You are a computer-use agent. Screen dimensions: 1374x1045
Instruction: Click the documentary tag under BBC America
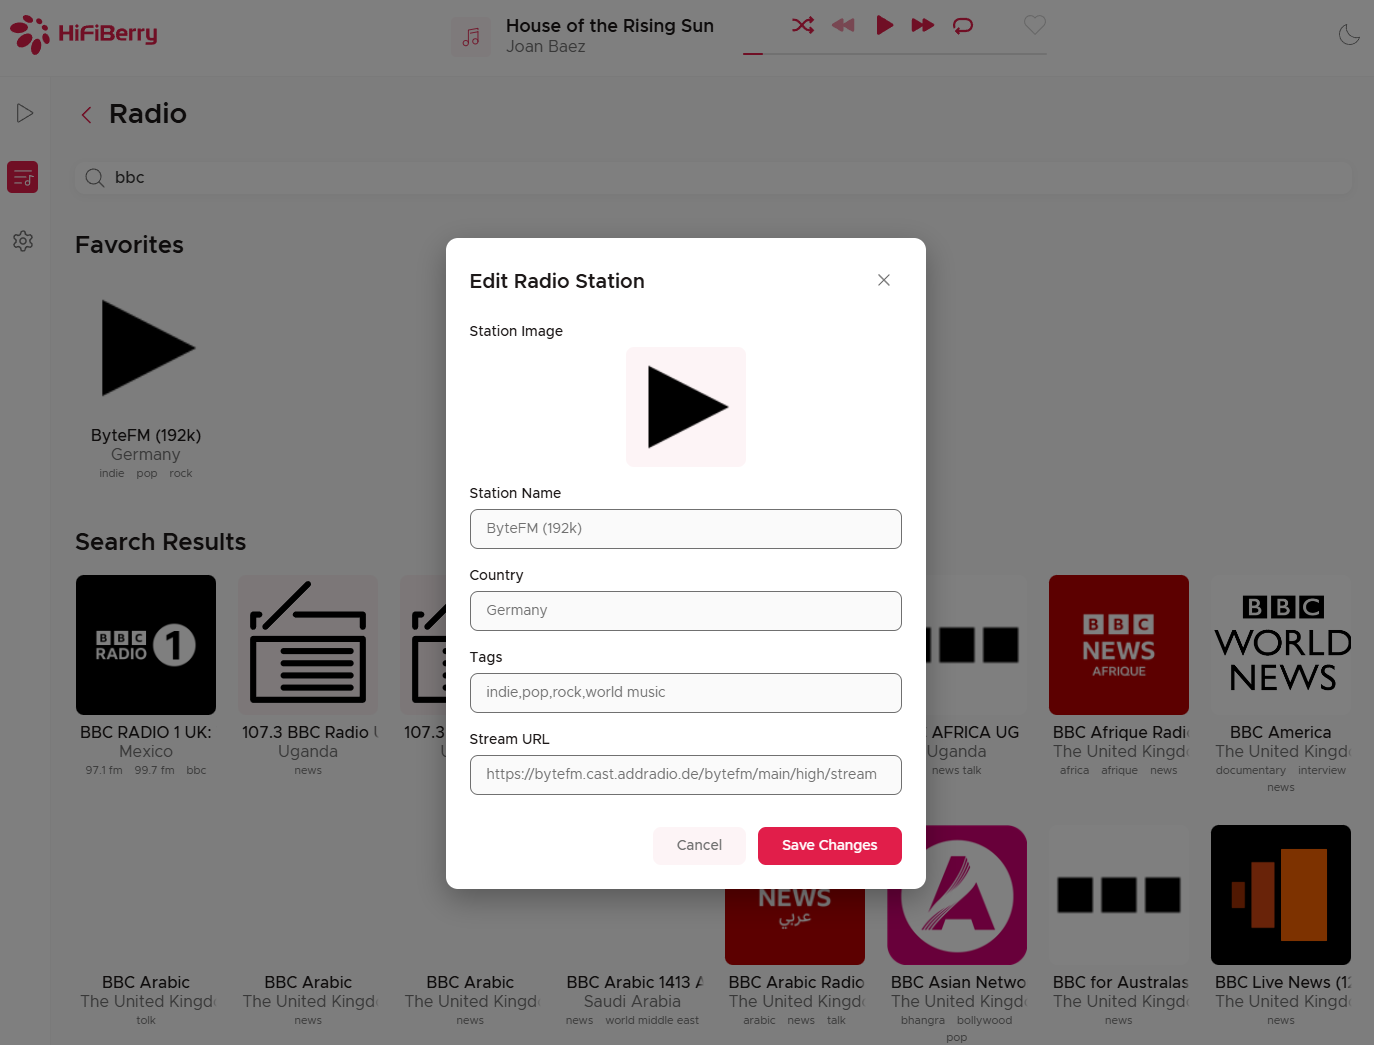1251,771
